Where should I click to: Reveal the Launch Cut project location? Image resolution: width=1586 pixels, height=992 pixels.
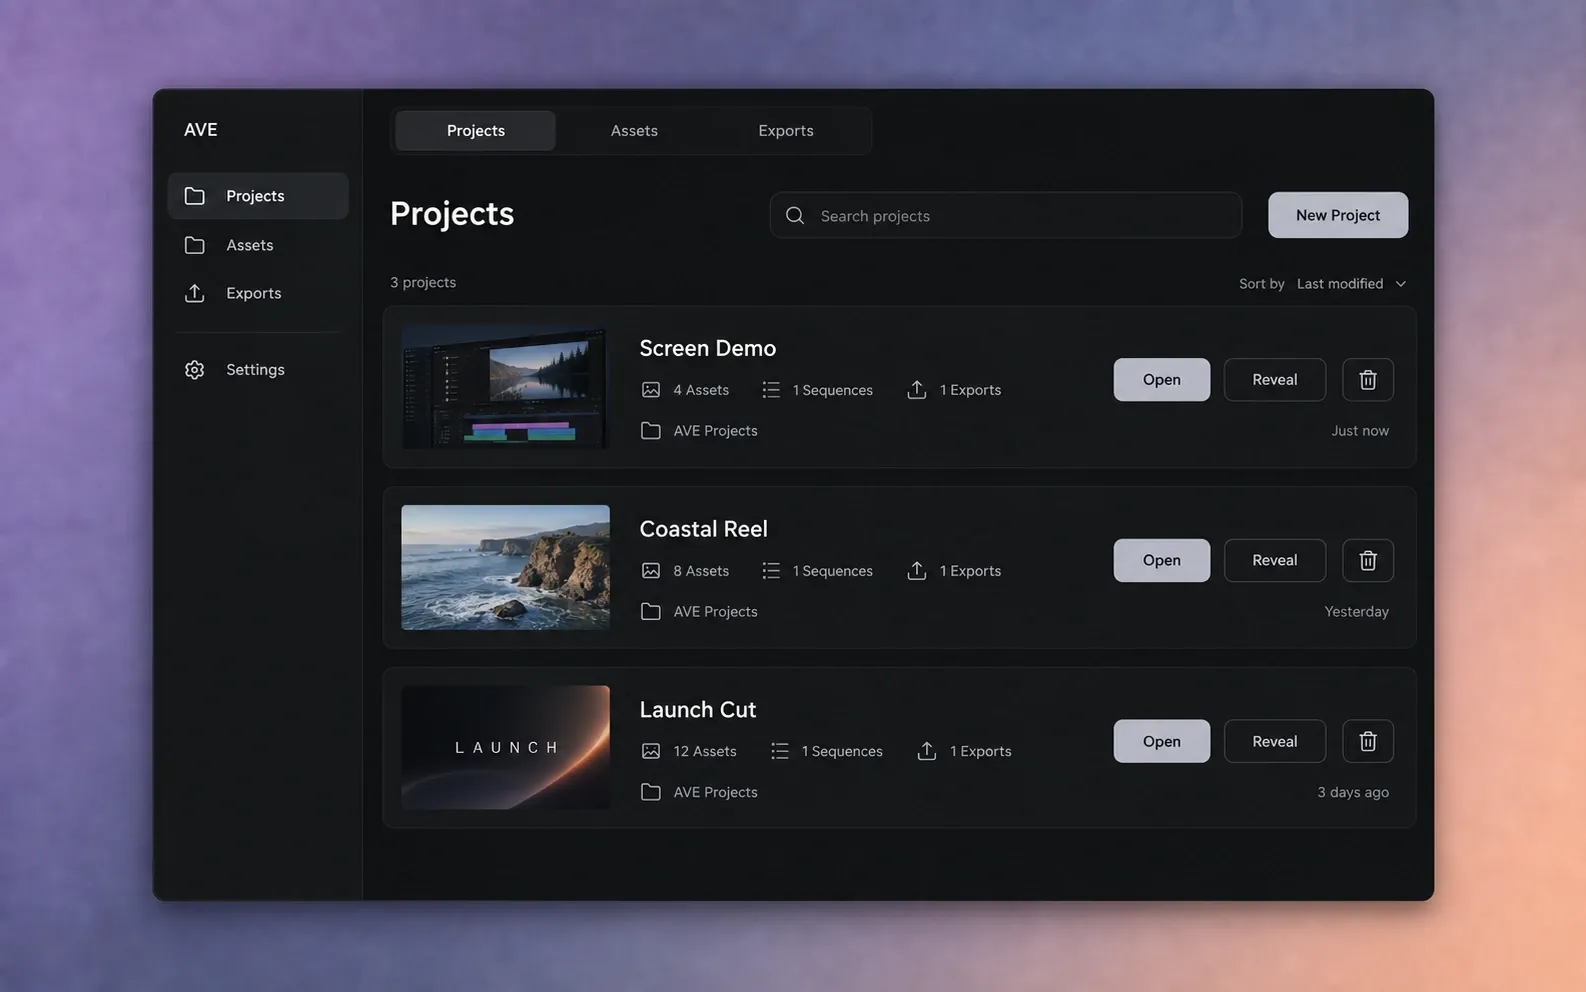1275,742
